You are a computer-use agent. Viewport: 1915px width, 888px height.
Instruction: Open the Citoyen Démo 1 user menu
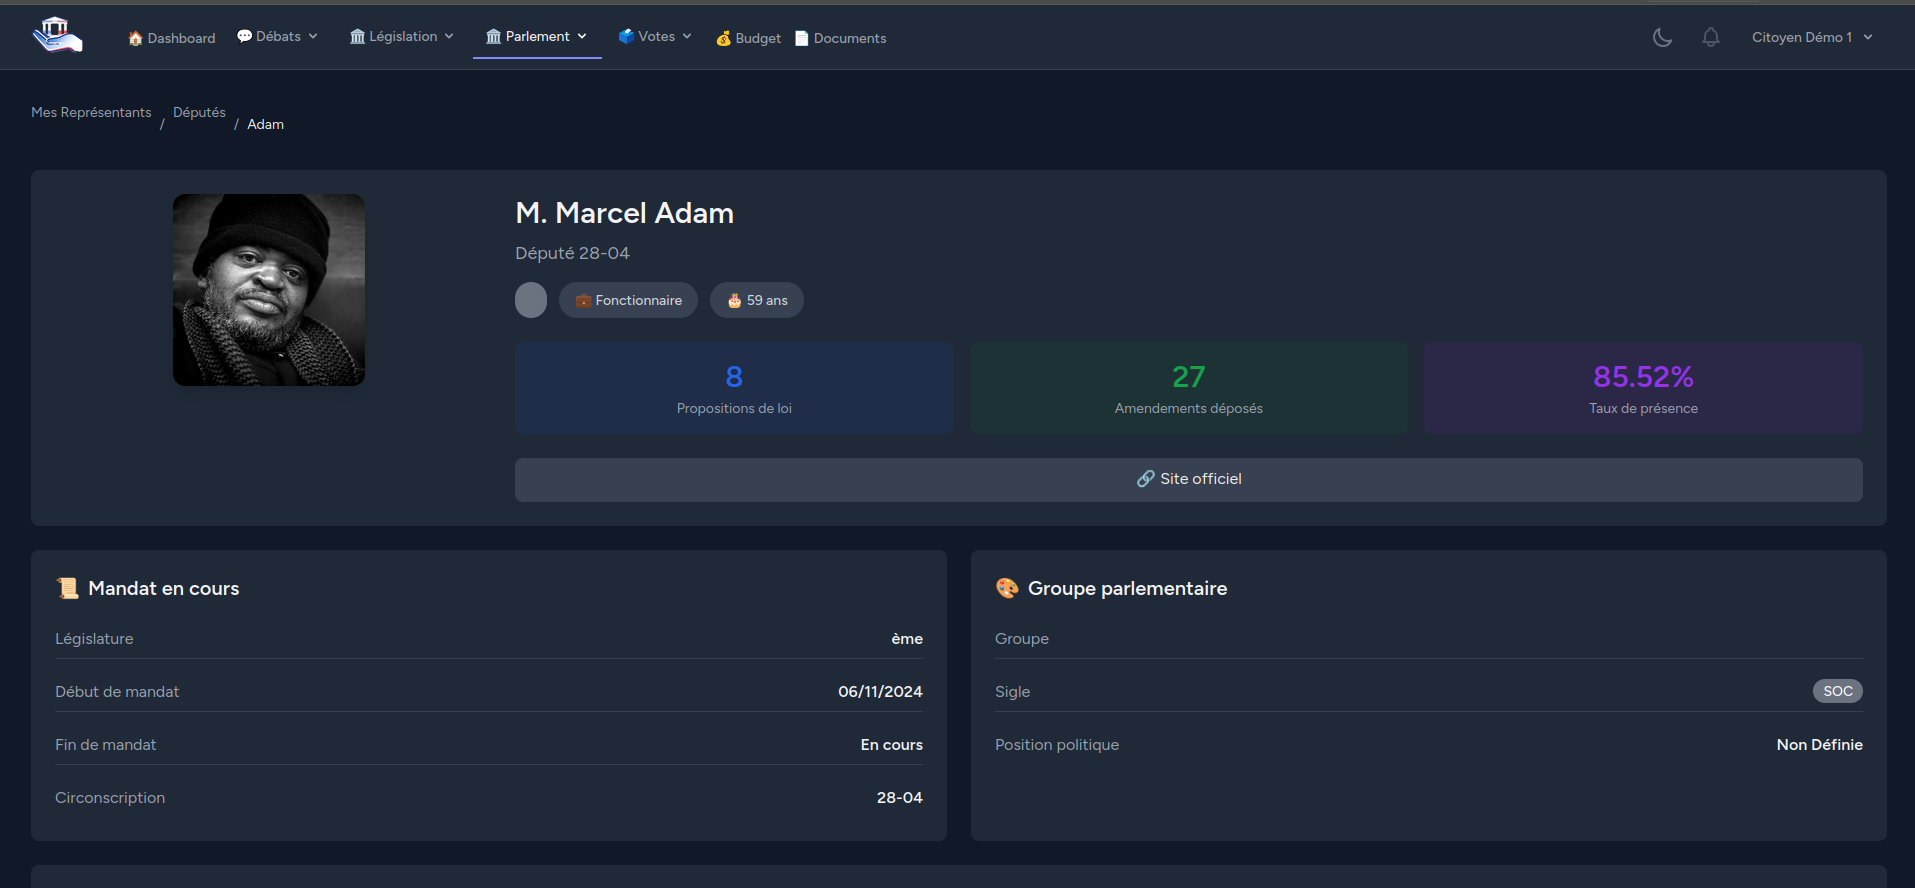click(x=1811, y=37)
